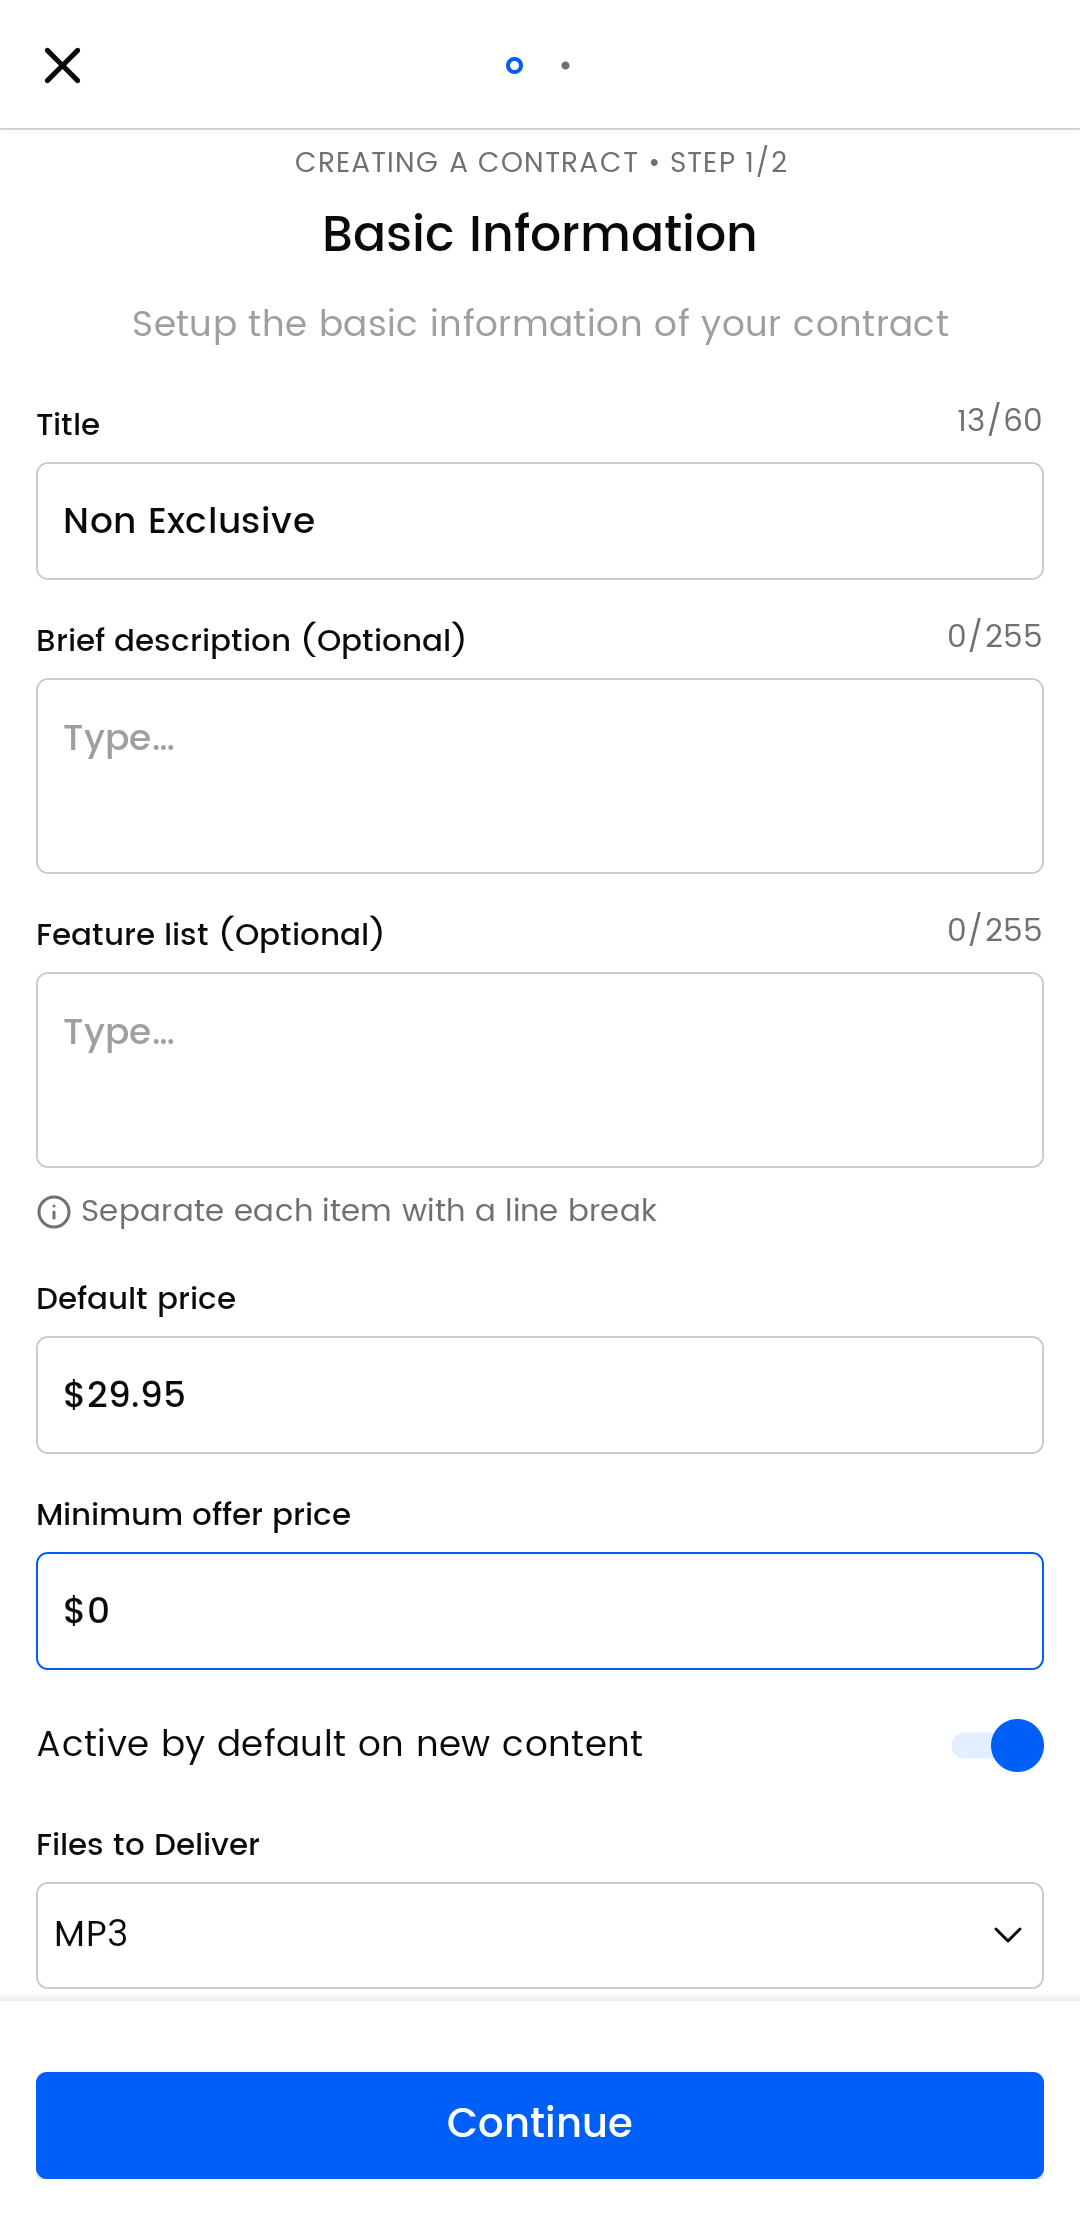Select the Default price field showing $29.95
Screen dimensions: 1080x2222
540,1395
